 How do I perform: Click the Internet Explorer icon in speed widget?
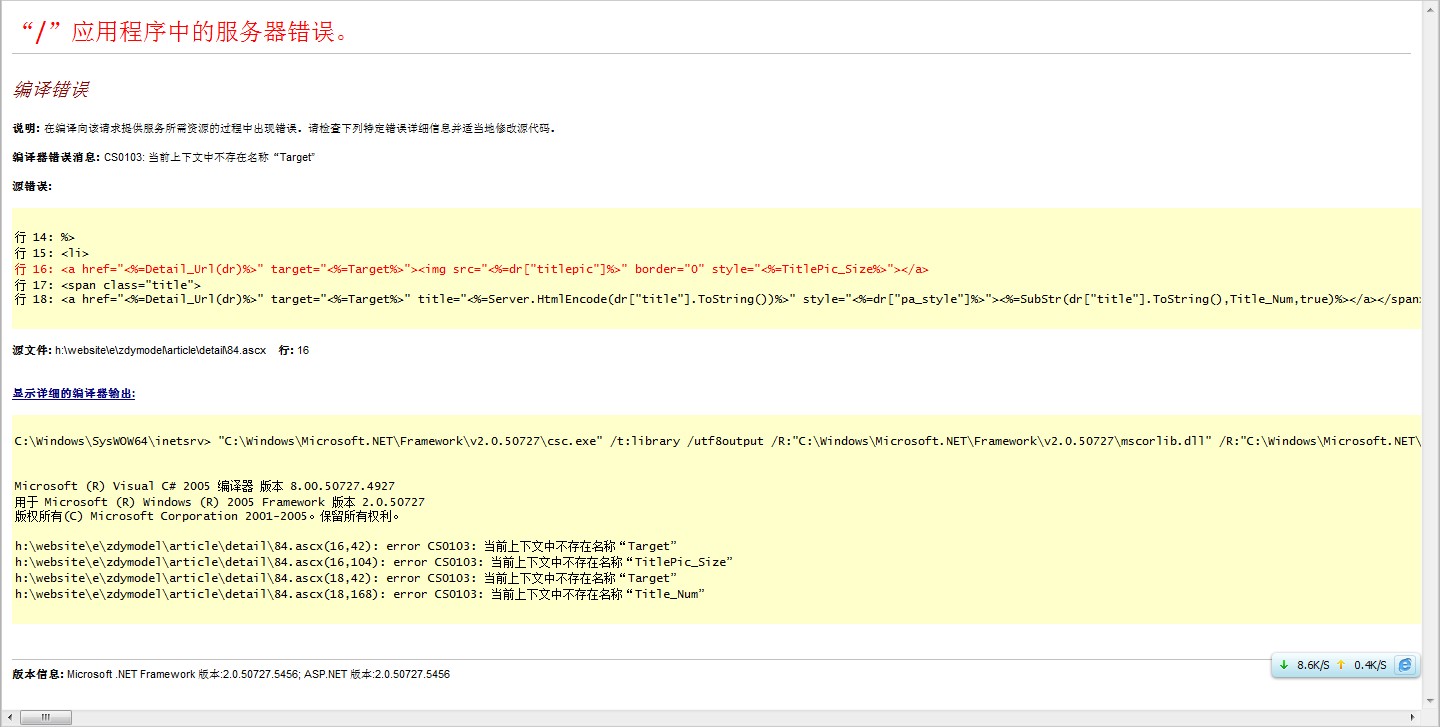point(1405,665)
